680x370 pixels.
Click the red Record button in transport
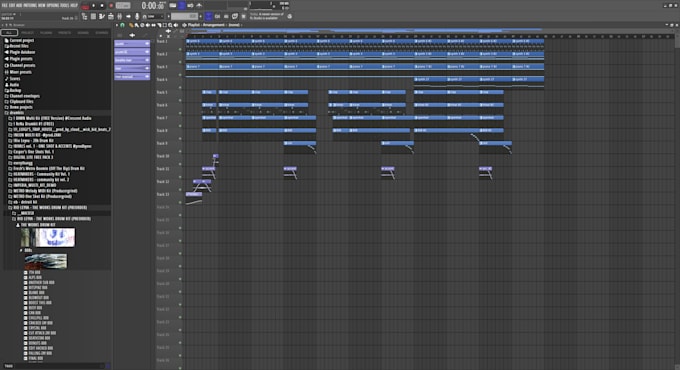111,6
